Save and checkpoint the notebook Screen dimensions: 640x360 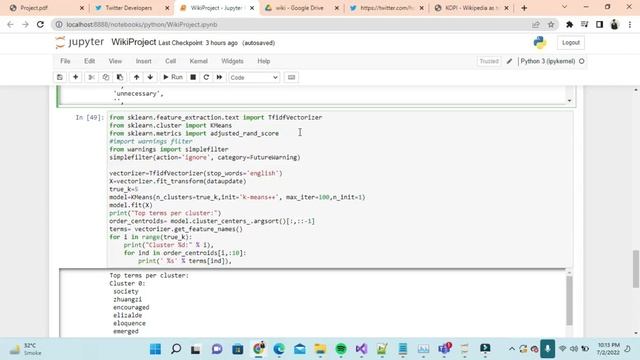[x=60, y=77]
